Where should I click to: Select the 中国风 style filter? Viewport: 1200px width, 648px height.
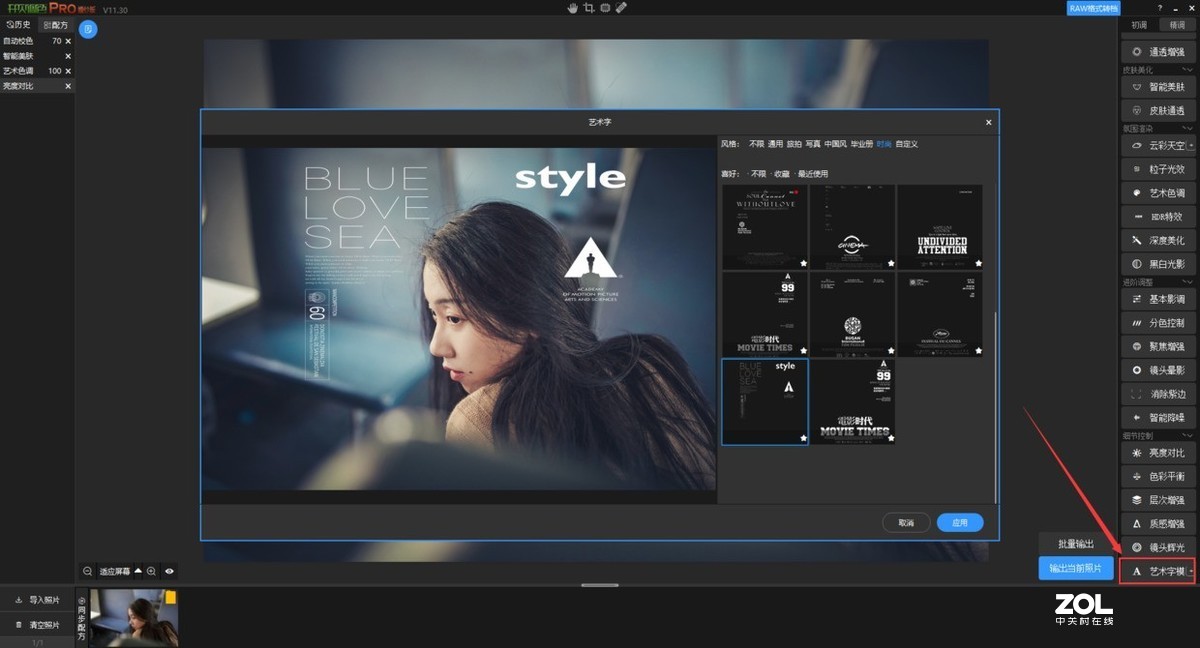click(x=835, y=144)
